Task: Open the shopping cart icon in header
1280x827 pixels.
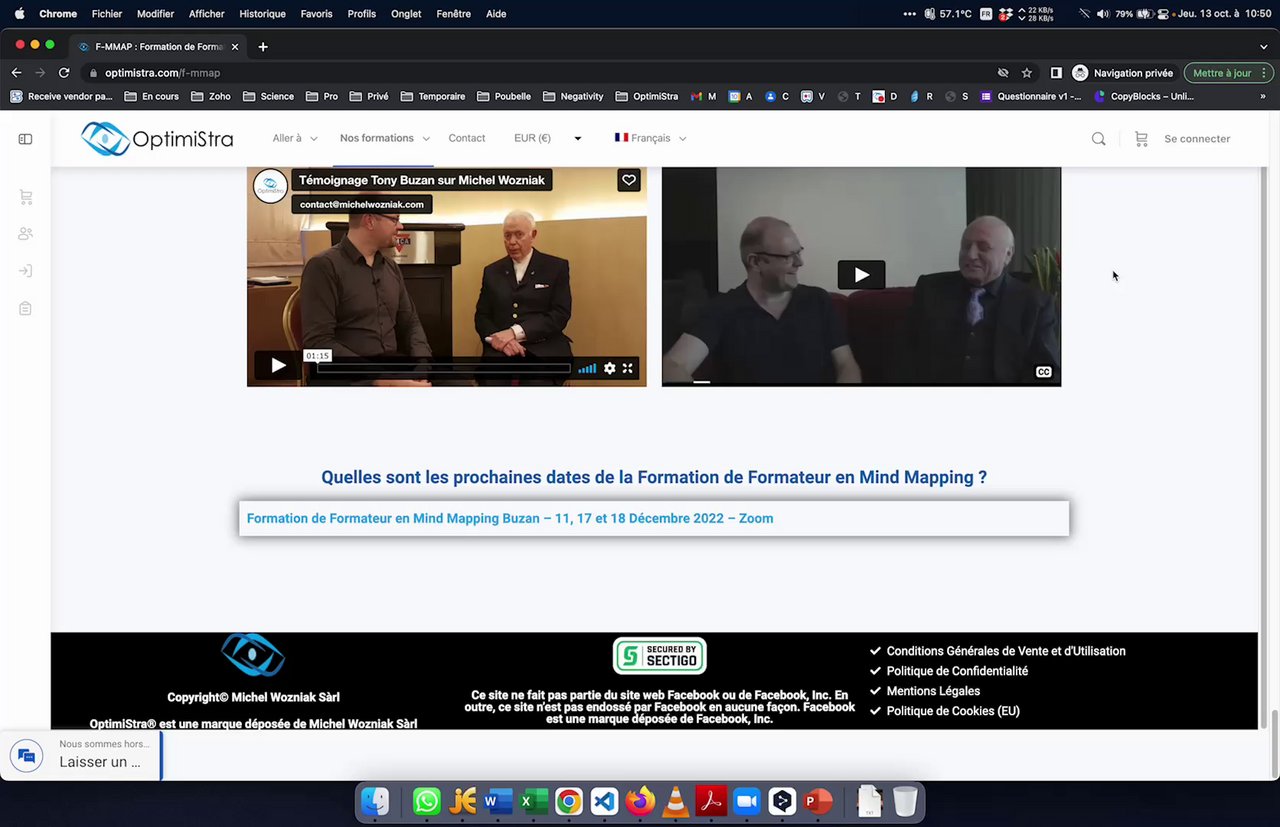Action: [1141, 139]
